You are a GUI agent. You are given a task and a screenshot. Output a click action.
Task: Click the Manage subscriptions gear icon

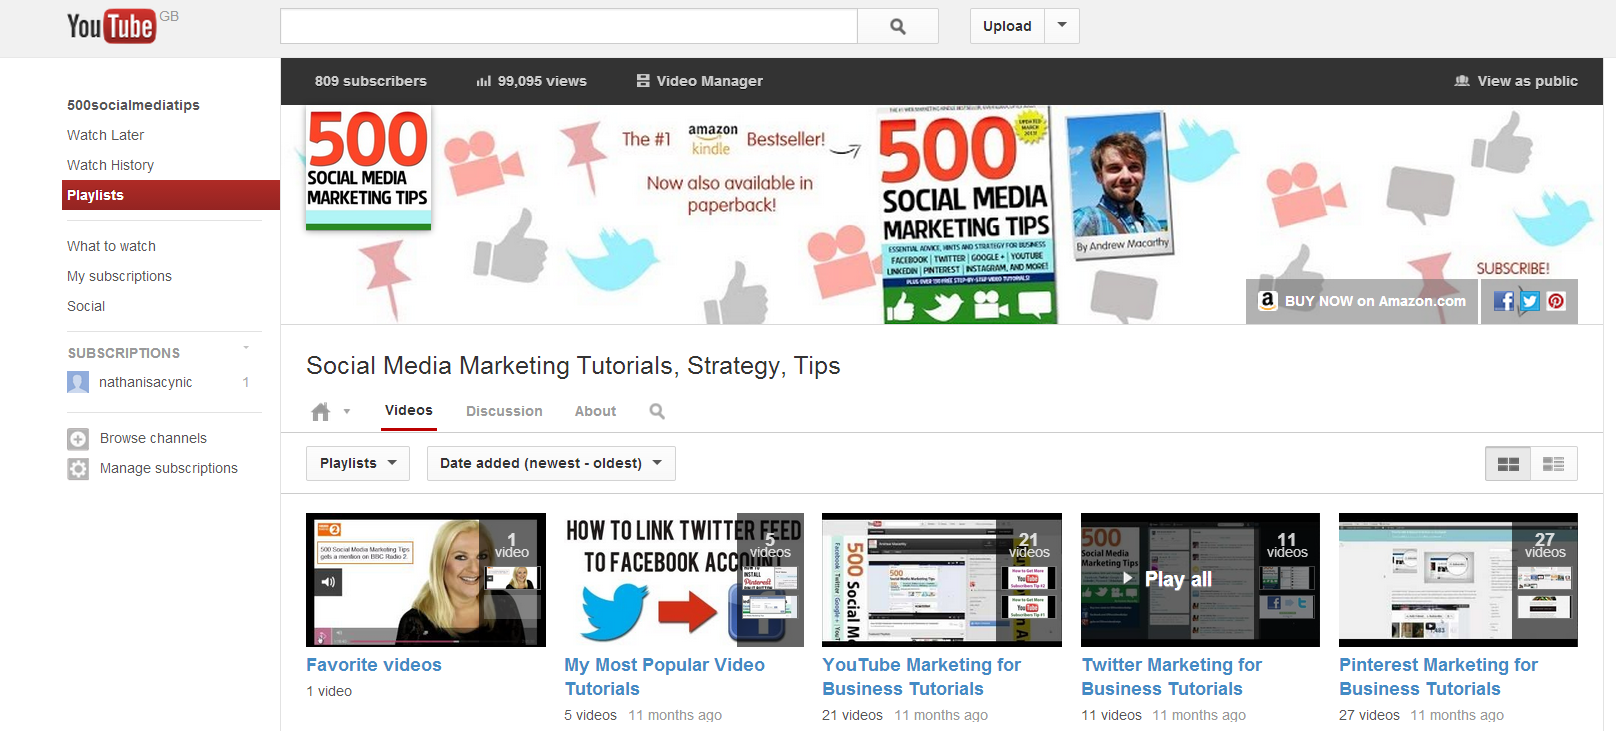click(78, 468)
